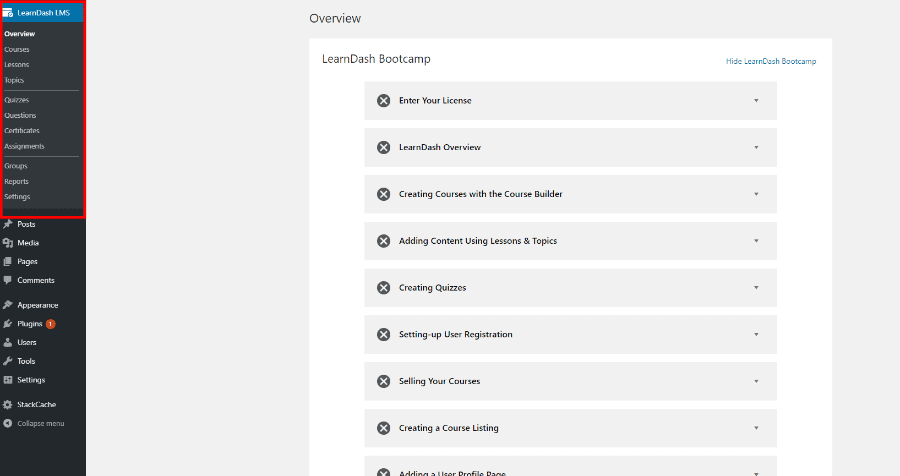Expand Setting-up User Registration section arrow
Viewport: 900px width, 476px height.
[756, 334]
